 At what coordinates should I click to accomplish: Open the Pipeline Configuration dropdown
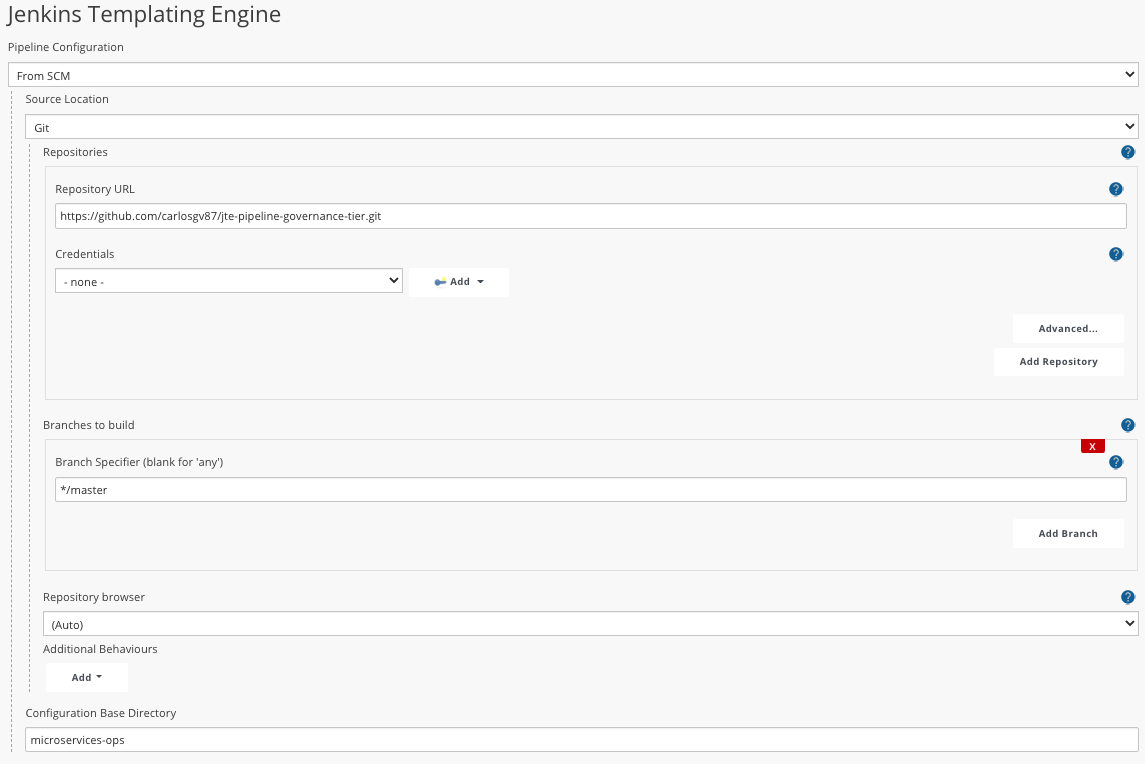[x=572, y=75]
